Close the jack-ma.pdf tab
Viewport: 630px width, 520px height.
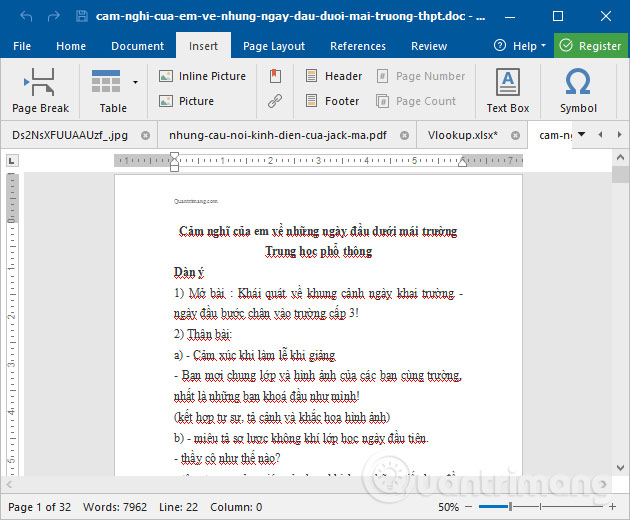(x=405, y=135)
